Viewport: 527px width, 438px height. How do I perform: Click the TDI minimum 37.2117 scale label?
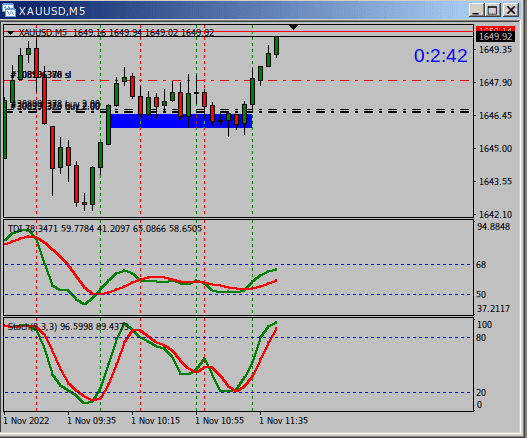493,309
